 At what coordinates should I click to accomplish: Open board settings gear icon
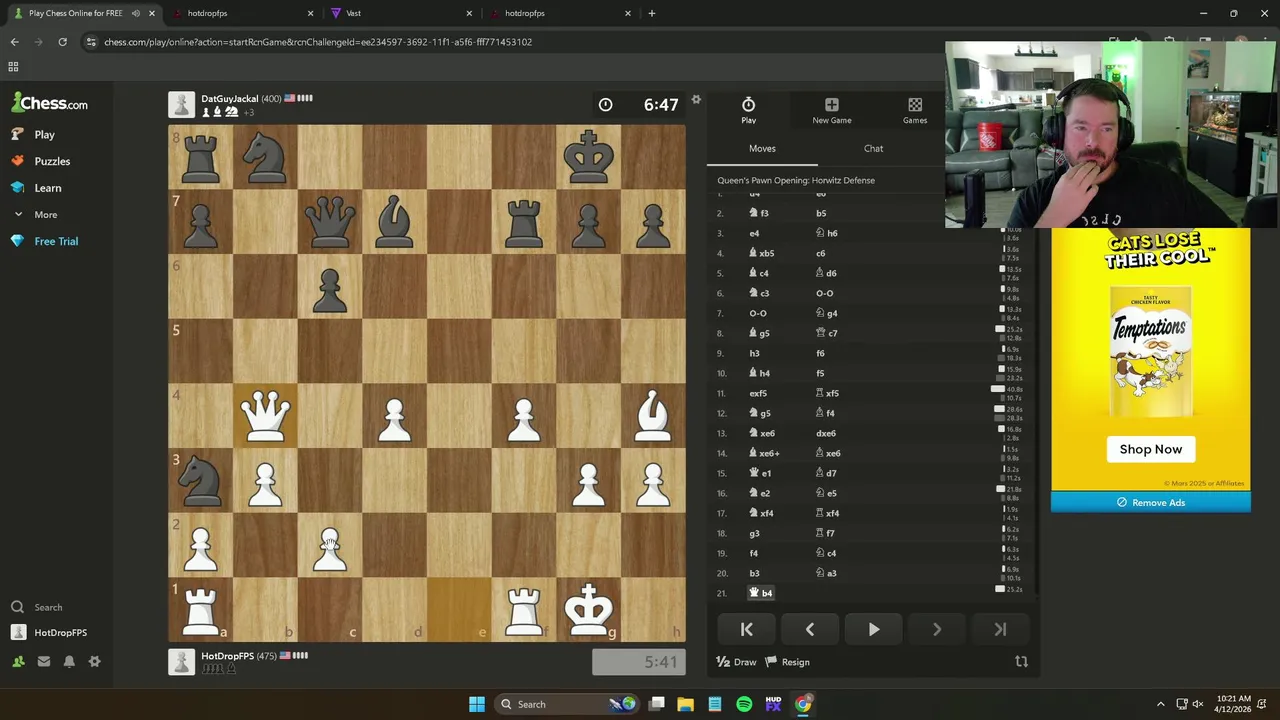tap(696, 99)
